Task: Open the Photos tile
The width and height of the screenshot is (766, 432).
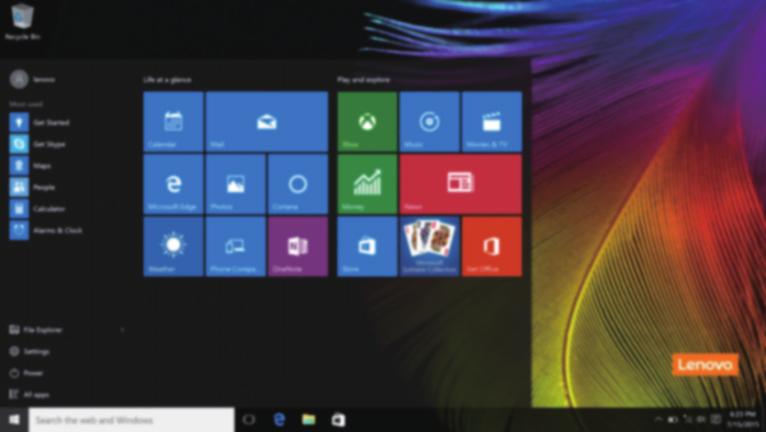Action: (235, 184)
